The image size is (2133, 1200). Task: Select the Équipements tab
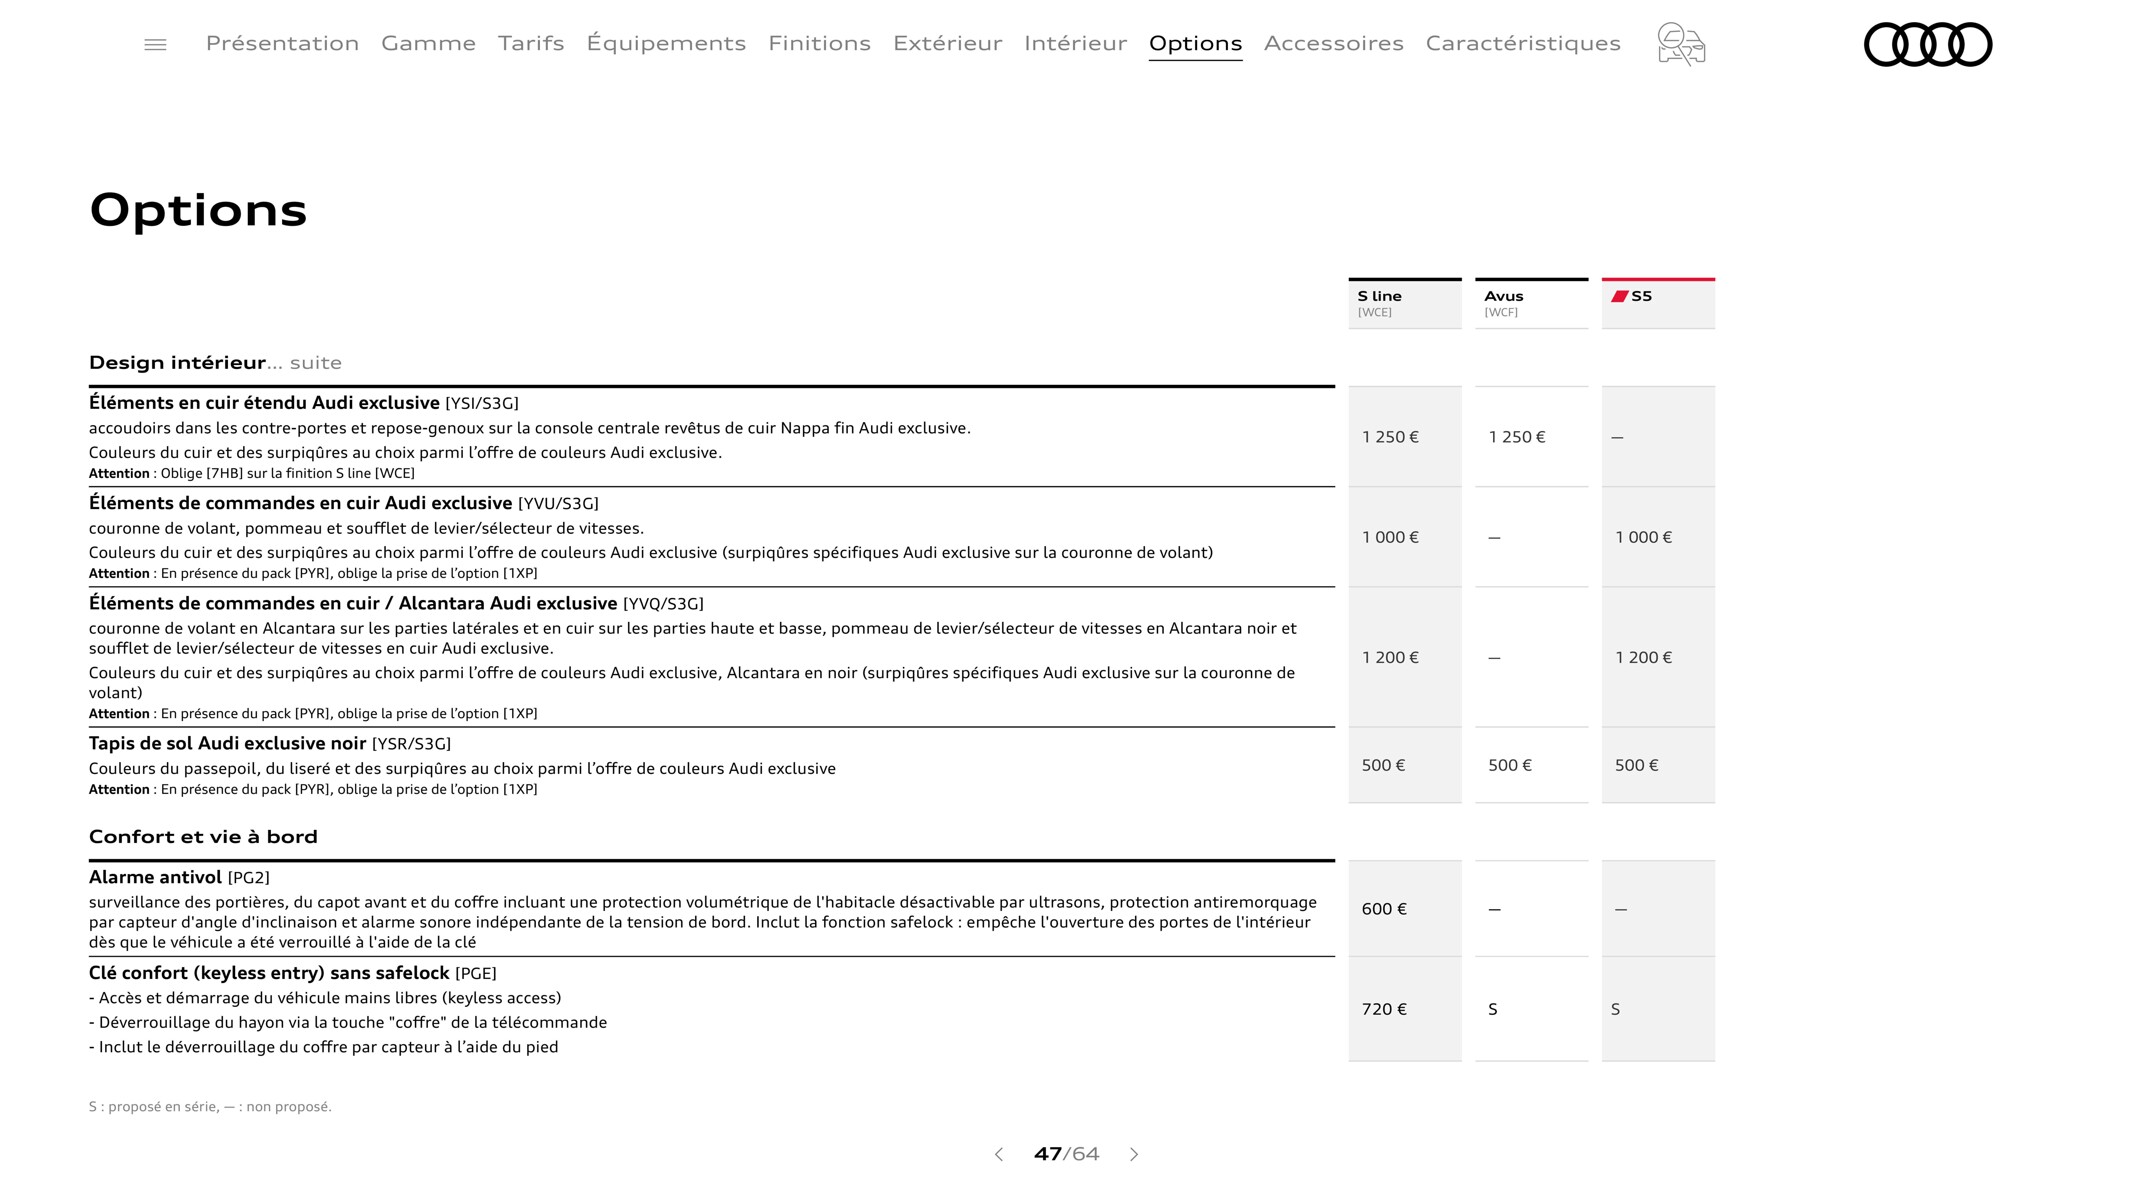(x=666, y=43)
